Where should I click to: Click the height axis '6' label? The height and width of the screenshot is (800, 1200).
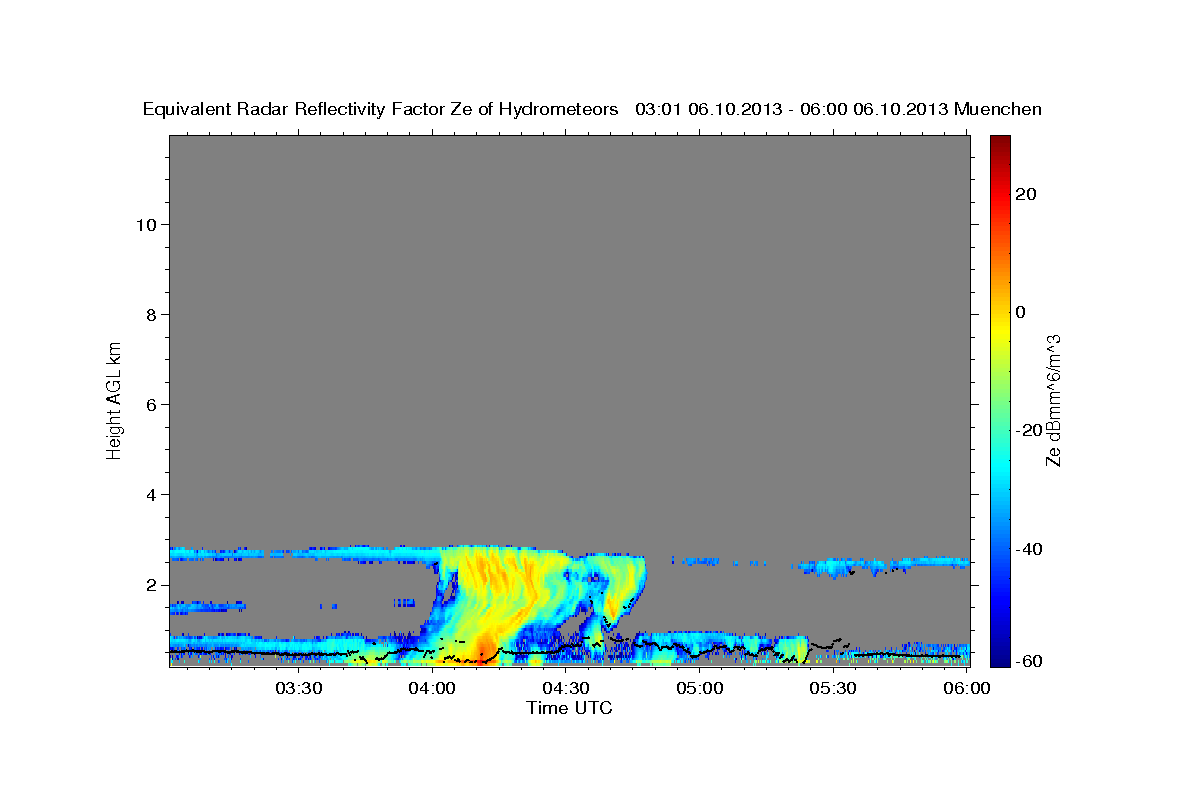click(x=149, y=404)
